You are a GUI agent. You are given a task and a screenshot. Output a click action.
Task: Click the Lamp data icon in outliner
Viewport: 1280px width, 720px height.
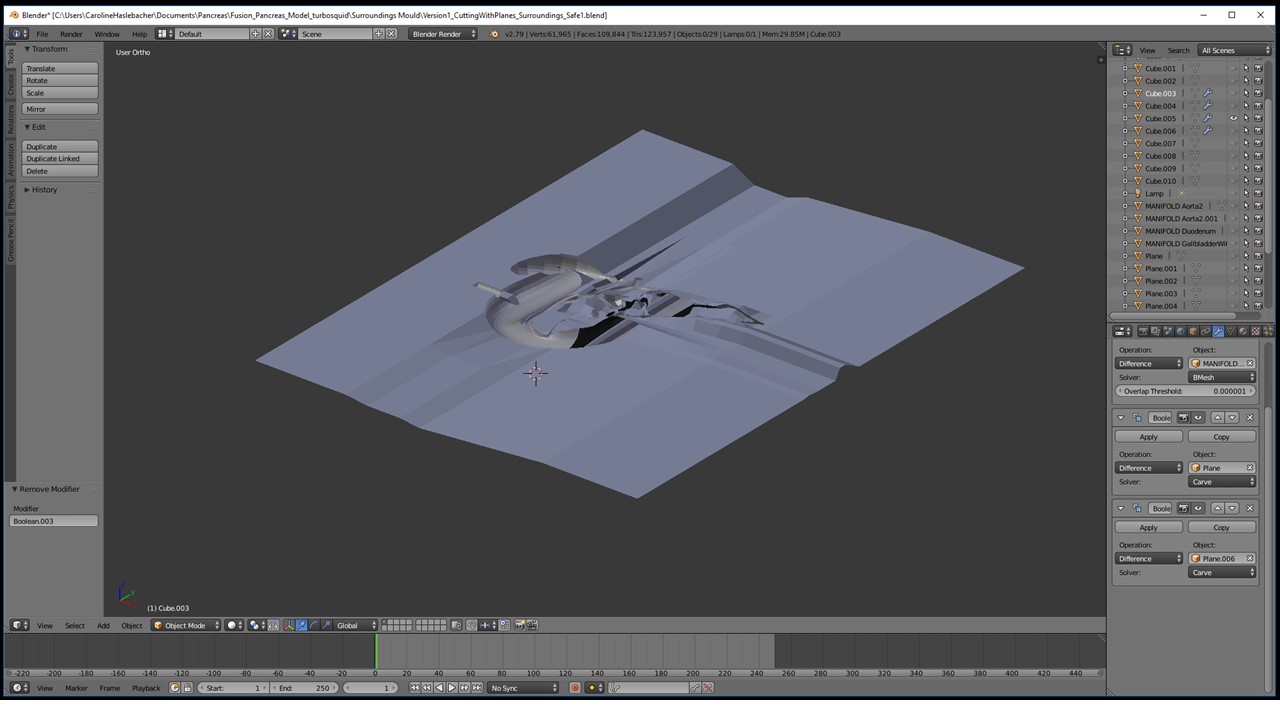(x=1181, y=193)
